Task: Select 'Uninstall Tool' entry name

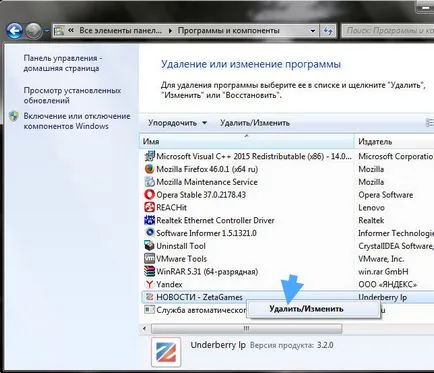Action: click(x=181, y=246)
